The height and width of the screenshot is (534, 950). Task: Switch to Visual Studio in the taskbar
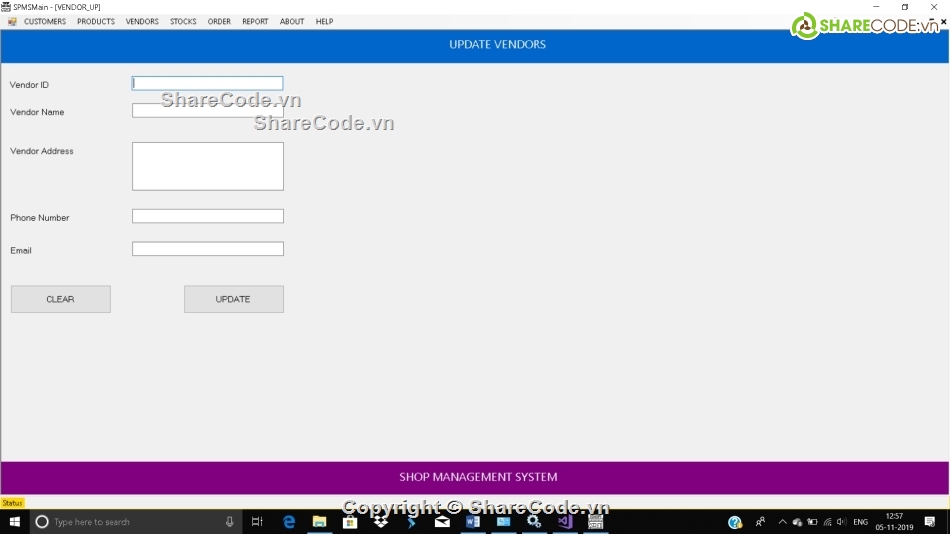coord(565,522)
